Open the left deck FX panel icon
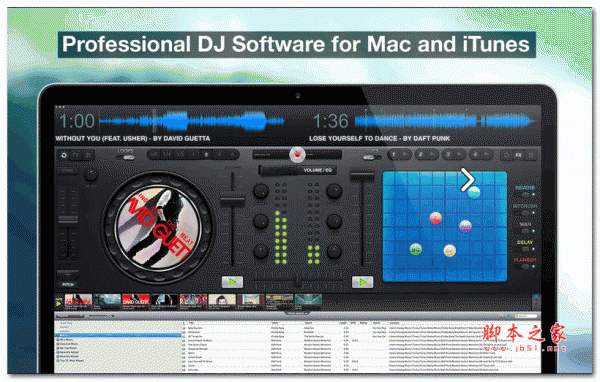 pos(76,155)
